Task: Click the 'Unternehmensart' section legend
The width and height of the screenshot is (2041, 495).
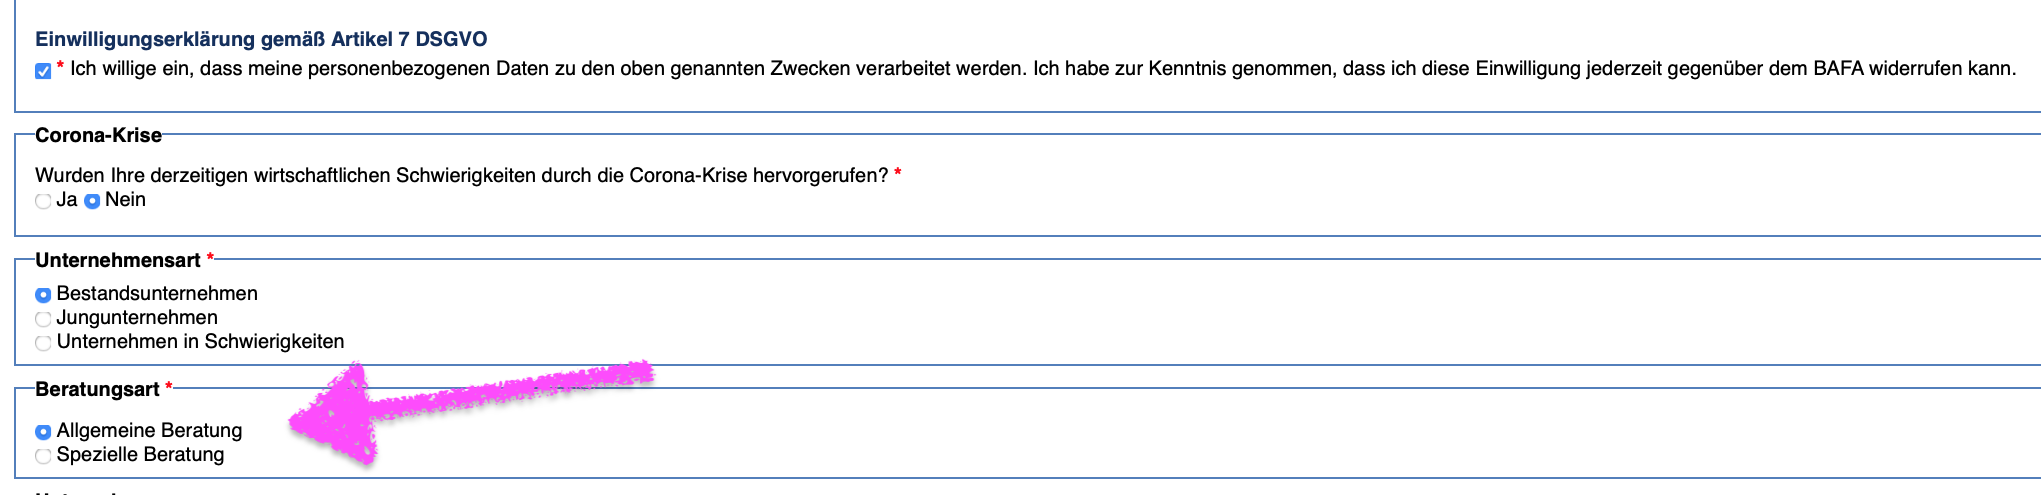Action: (x=118, y=260)
